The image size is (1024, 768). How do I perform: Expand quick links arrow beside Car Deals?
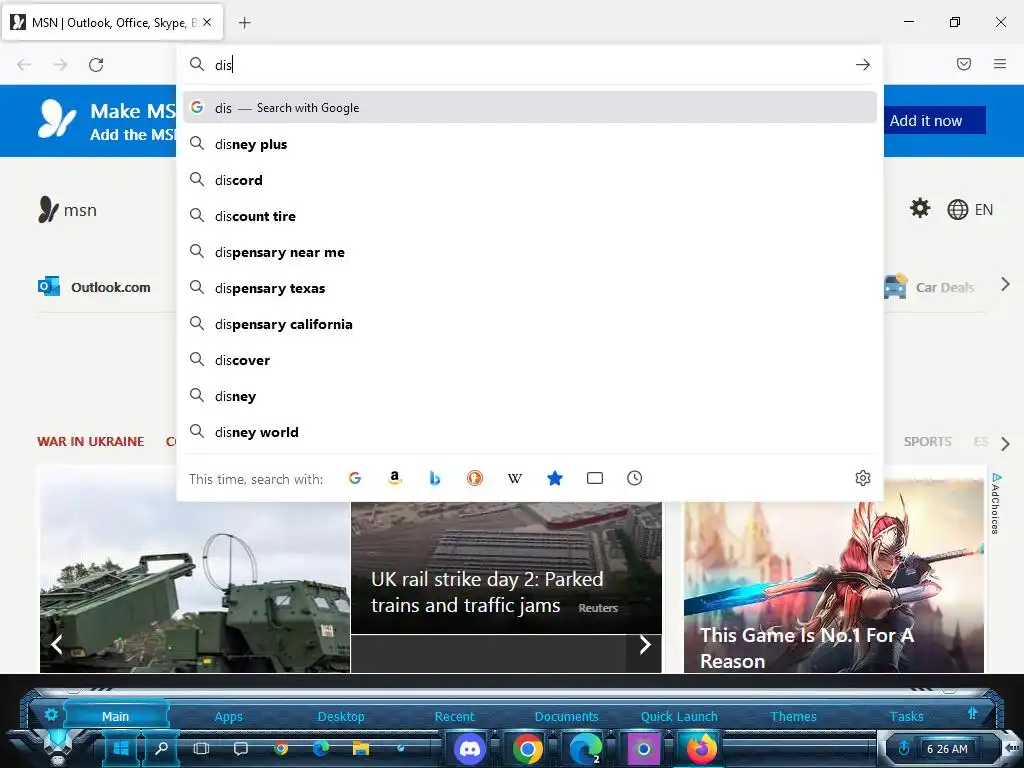[1005, 285]
